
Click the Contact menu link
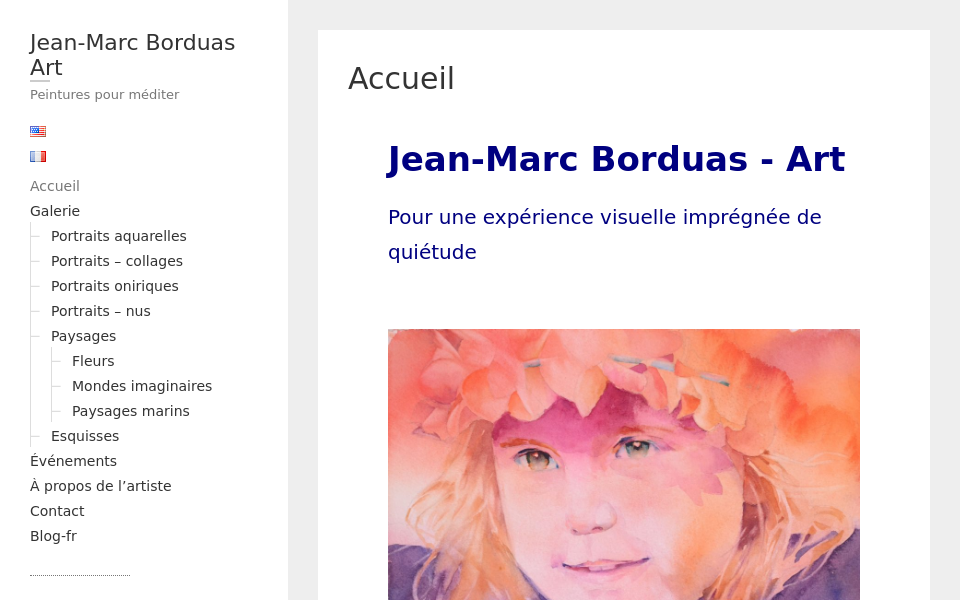click(x=57, y=511)
